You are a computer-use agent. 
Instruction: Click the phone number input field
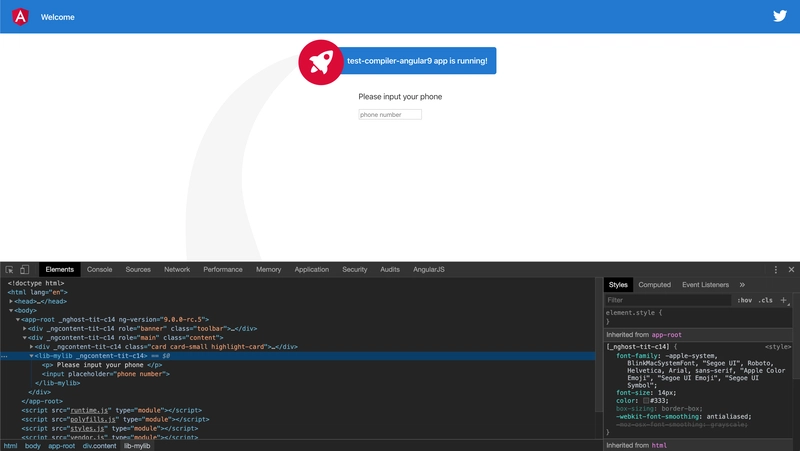coord(390,115)
